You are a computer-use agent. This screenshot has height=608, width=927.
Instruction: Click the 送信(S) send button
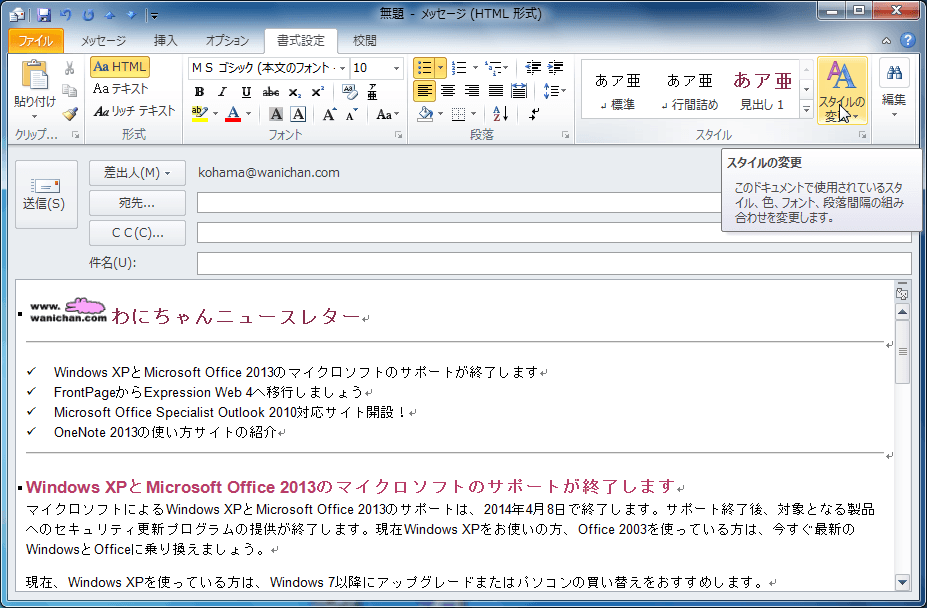(46, 194)
